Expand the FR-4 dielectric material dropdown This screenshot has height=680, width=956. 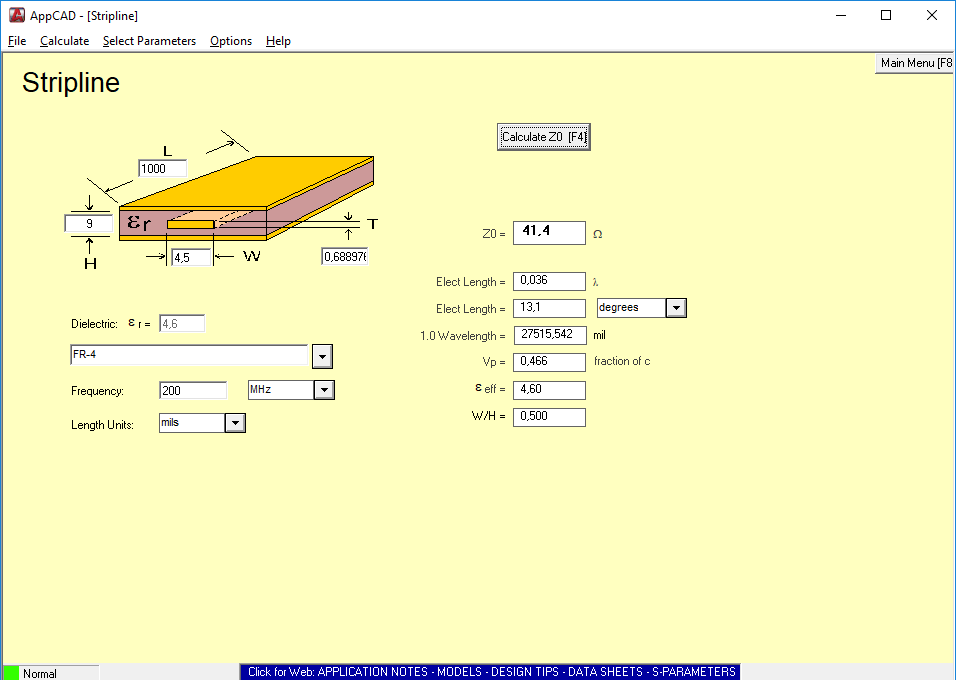[323, 356]
